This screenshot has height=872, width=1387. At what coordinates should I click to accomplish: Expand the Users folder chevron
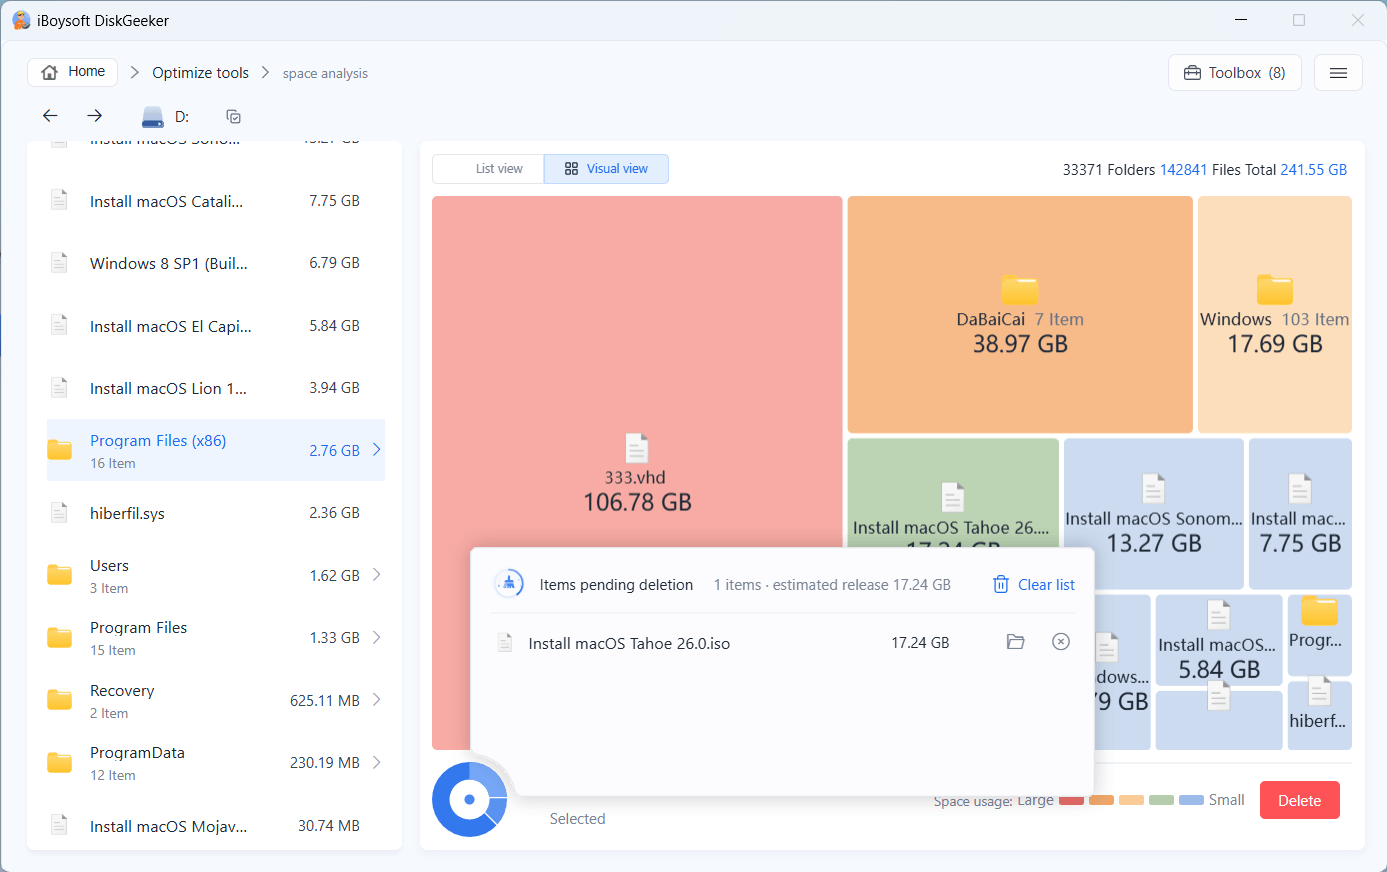[x=377, y=575]
